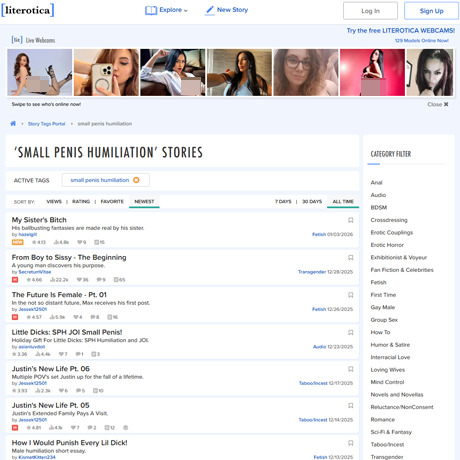Viewport: 460px width, 460px height.
Task: Click the red H badge on 'The Future Is Female'
Action: (15, 317)
